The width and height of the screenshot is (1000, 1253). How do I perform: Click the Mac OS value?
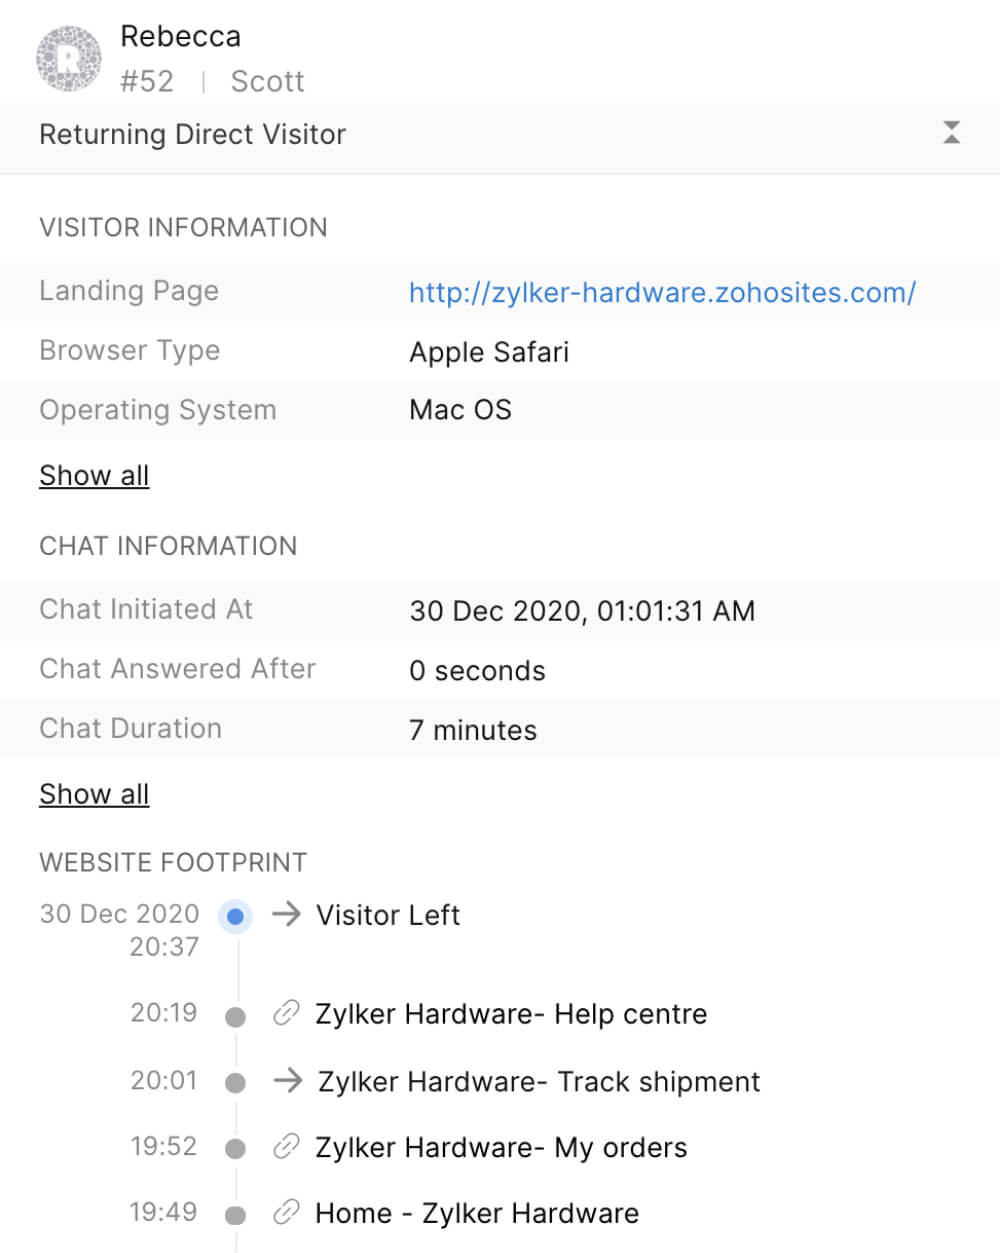(460, 410)
